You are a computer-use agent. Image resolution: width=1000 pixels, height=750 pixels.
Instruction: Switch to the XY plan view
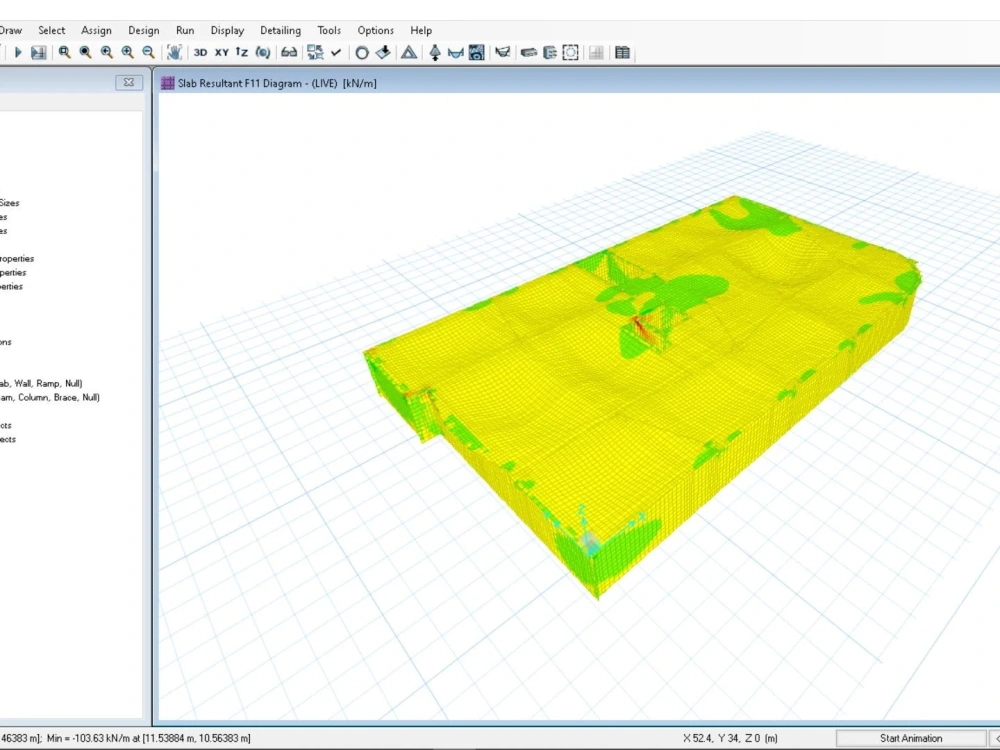pyautogui.click(x=221, y=52)
